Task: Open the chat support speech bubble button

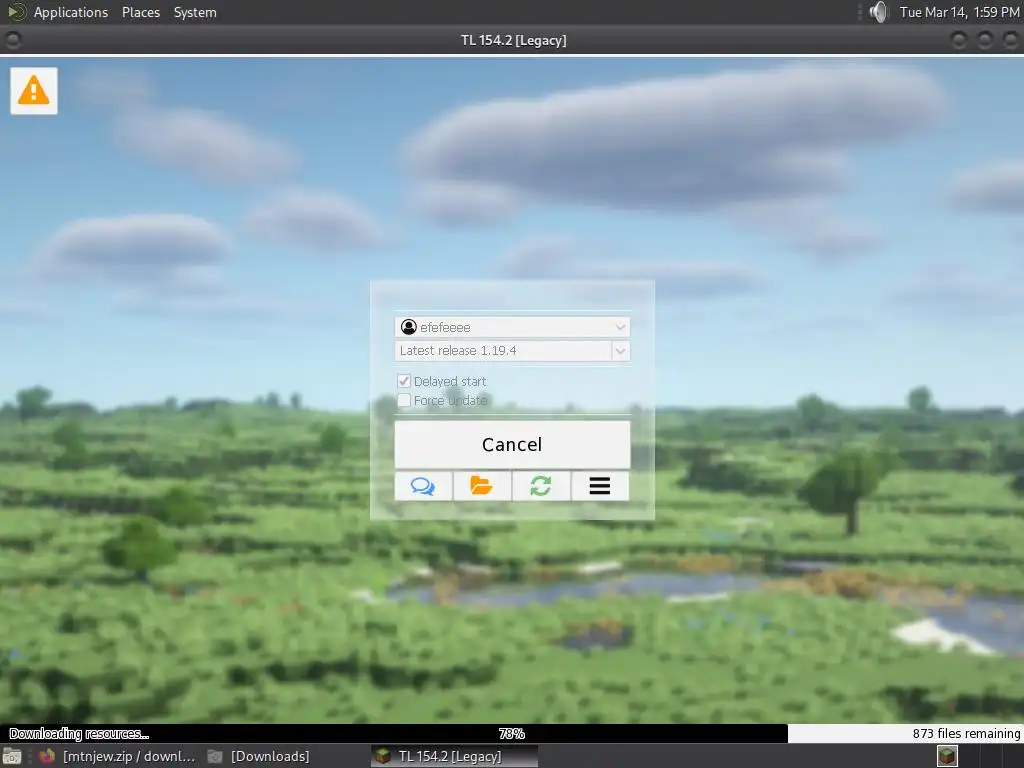Action: tap(423, 486)
